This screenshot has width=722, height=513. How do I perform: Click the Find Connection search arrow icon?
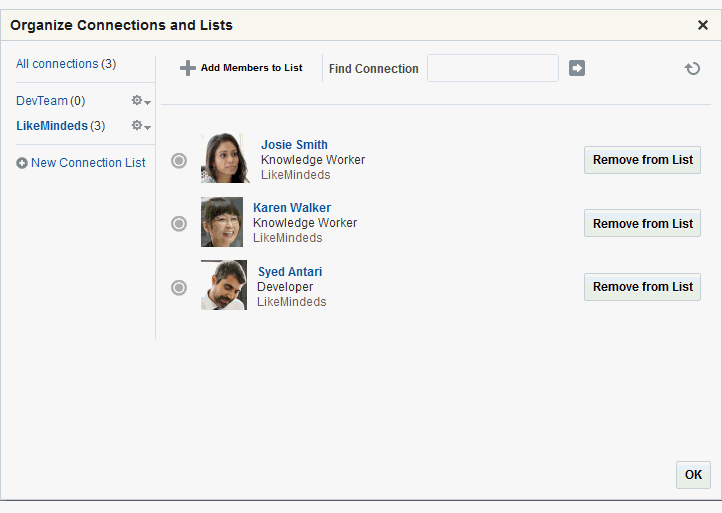click(x=577, y=68)
